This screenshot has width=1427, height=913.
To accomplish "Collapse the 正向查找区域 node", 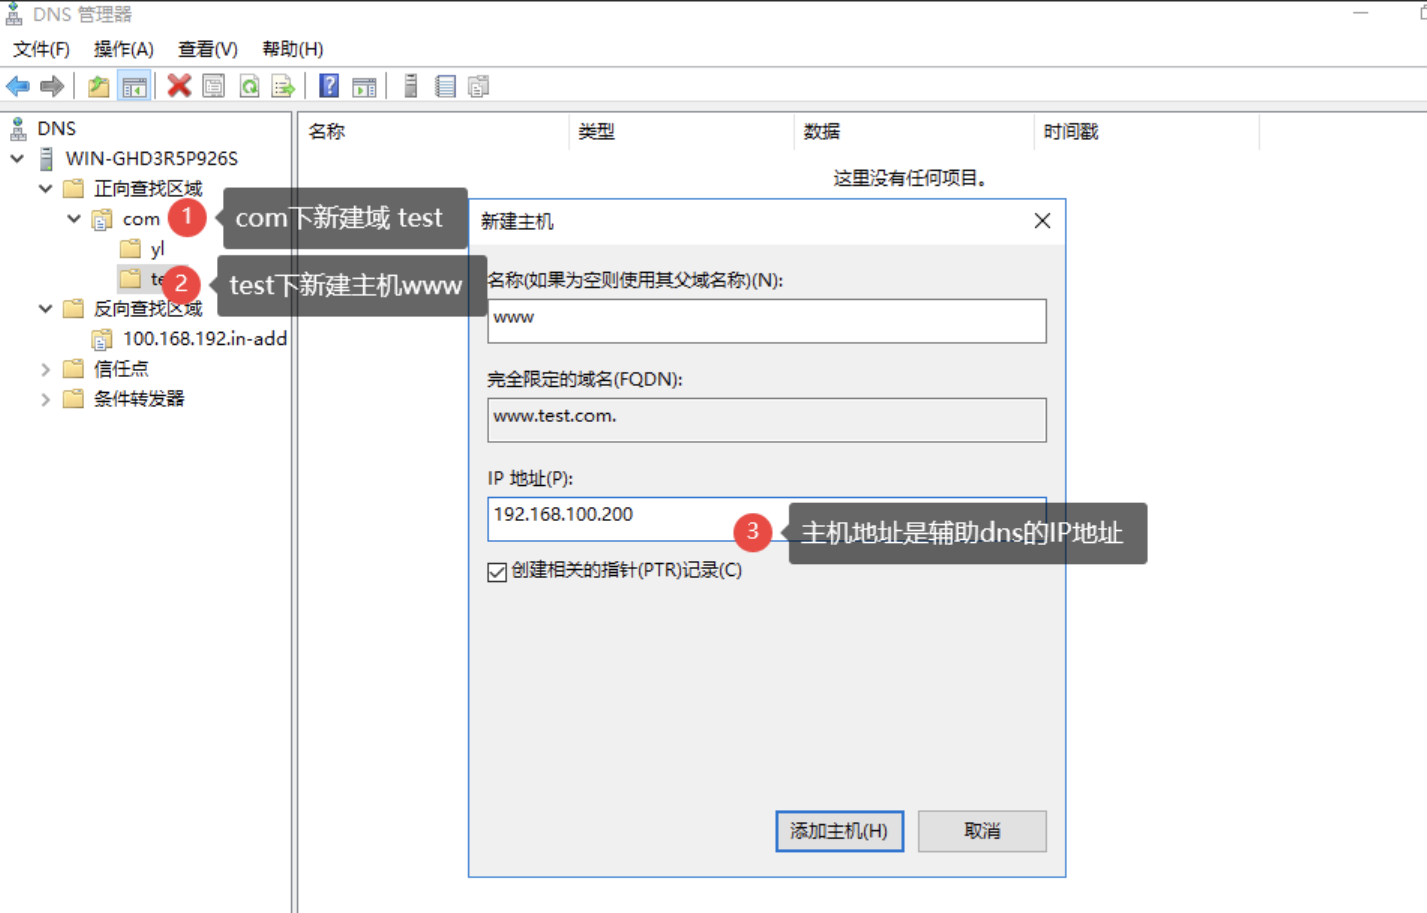I will point(45,188).
